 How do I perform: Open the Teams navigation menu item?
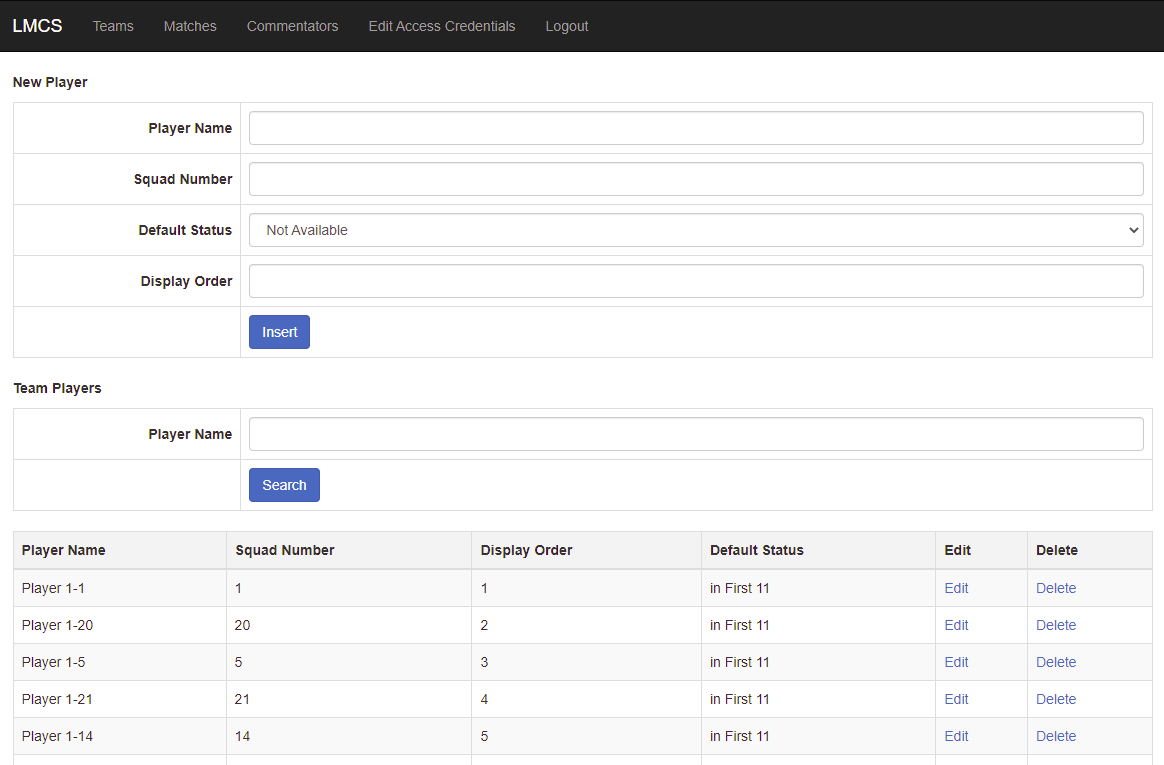click(113, 26)
